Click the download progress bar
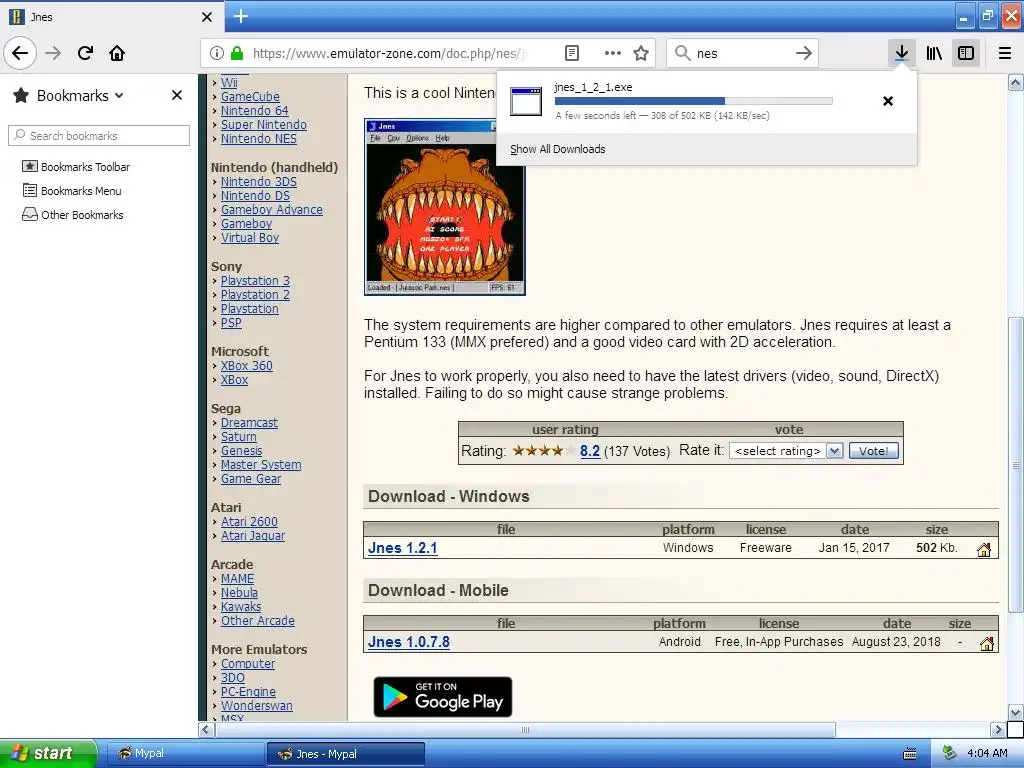This screenshot has height=768, width=1024. coord(694,101)
